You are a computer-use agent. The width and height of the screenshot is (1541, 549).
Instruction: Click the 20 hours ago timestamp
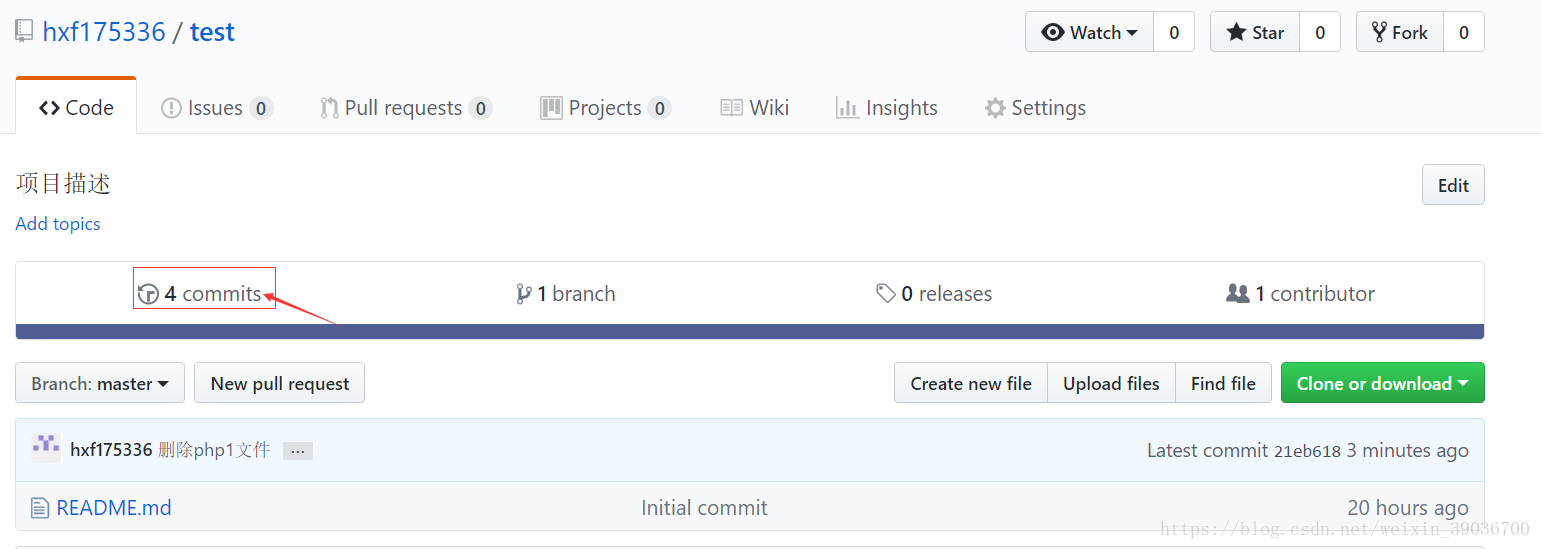1408,508
